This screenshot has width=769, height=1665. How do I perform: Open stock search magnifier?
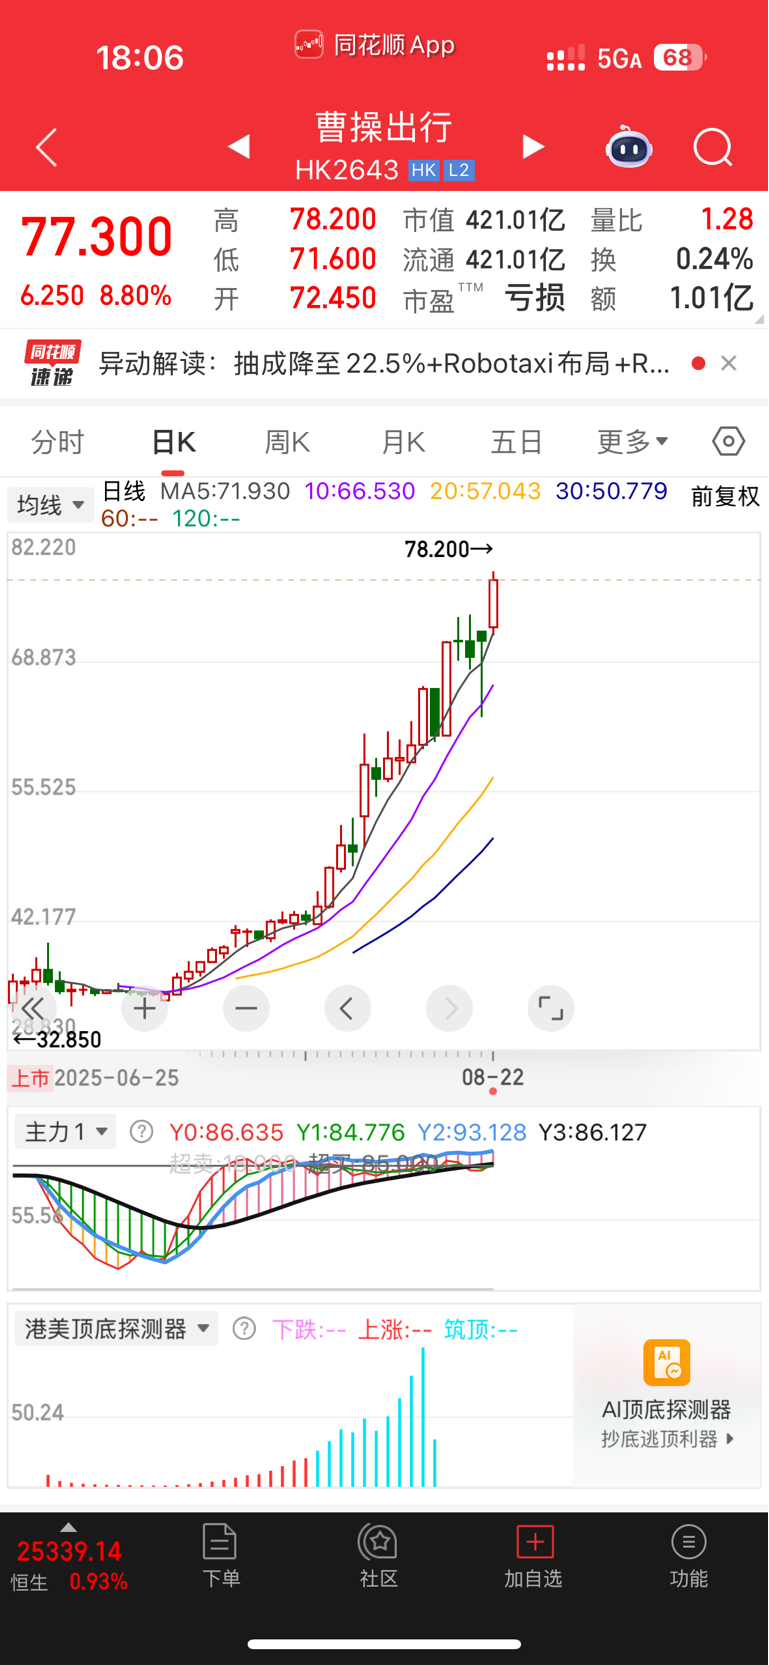[x=713, y=147]
